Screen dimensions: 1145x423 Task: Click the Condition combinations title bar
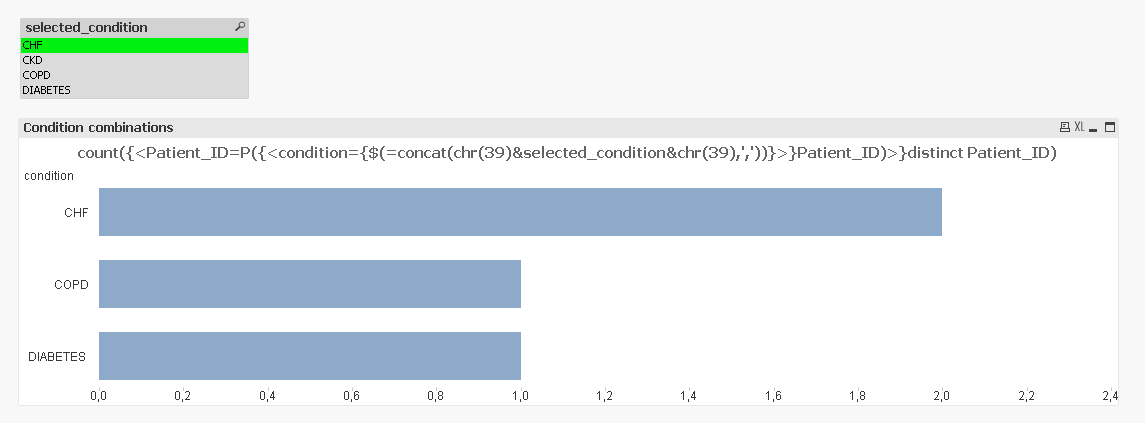tap(500, 127)
